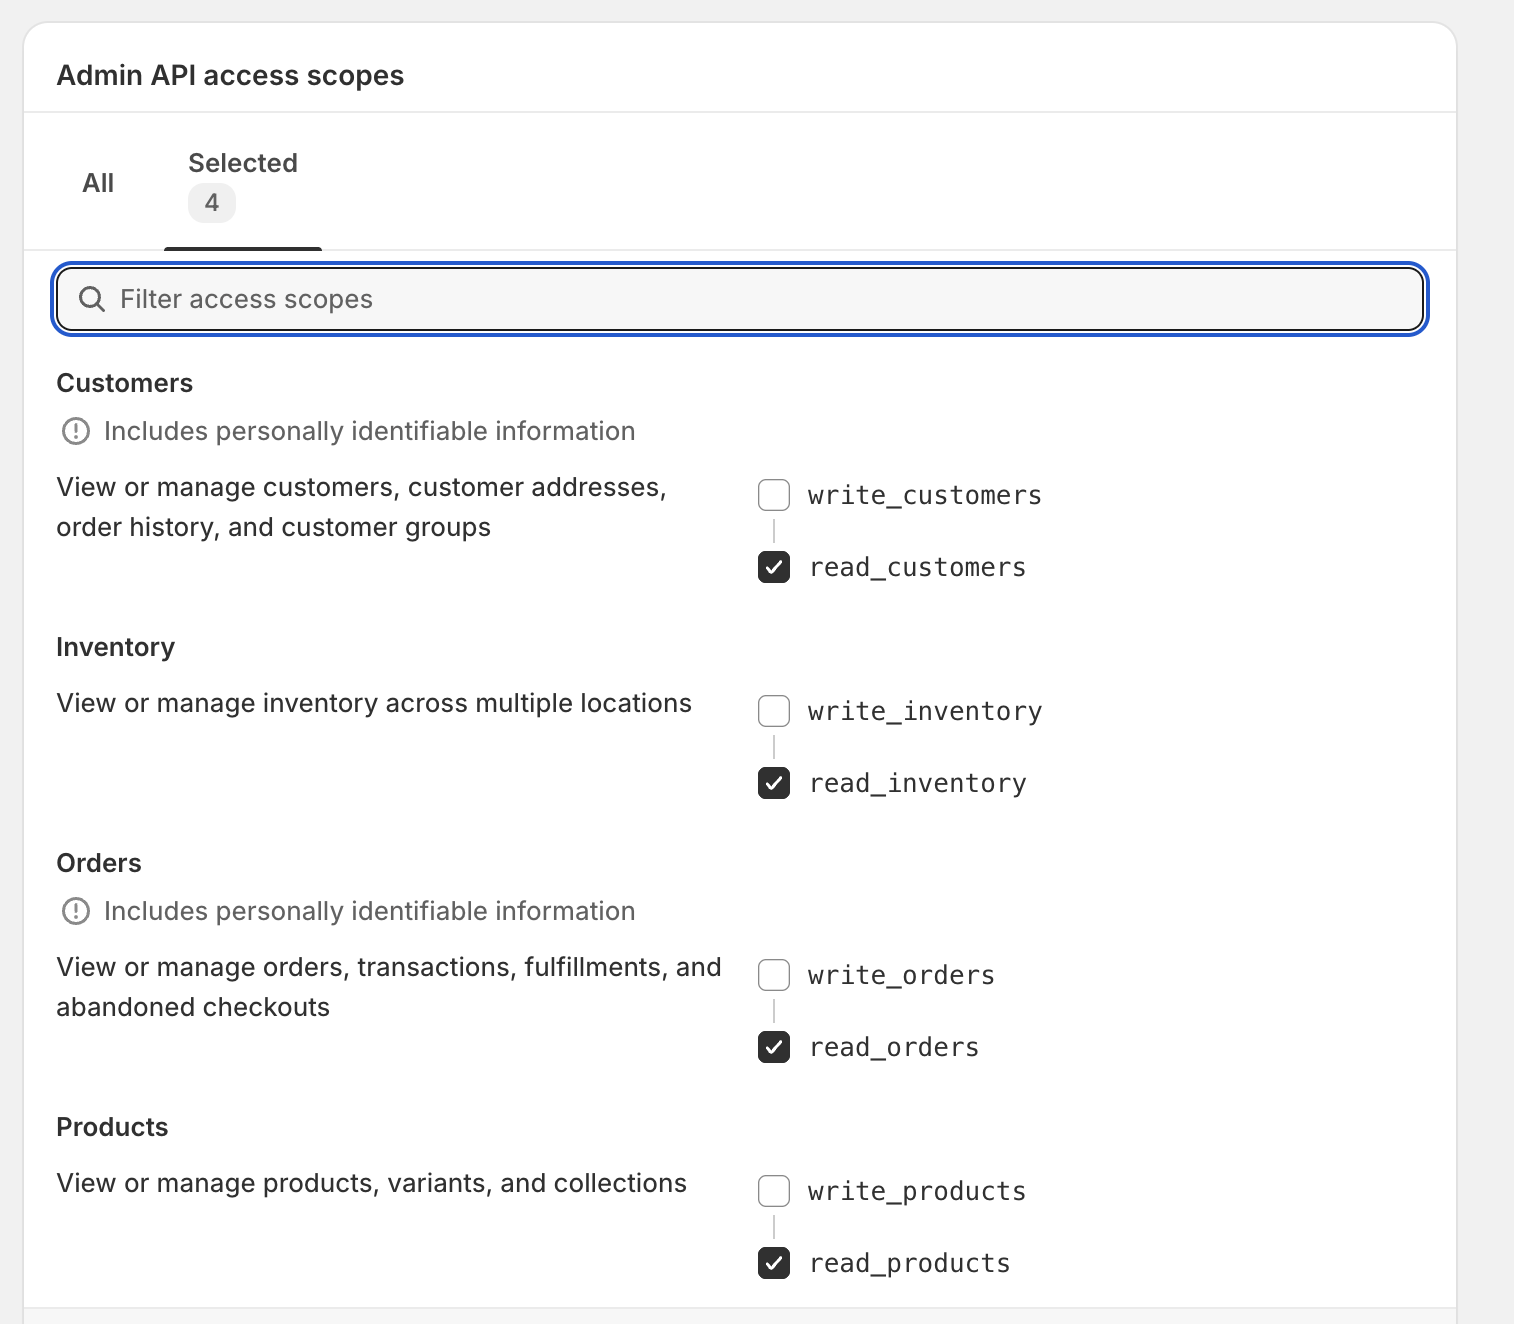Click the info icon beside Customers PII notice

click(74, 431)
